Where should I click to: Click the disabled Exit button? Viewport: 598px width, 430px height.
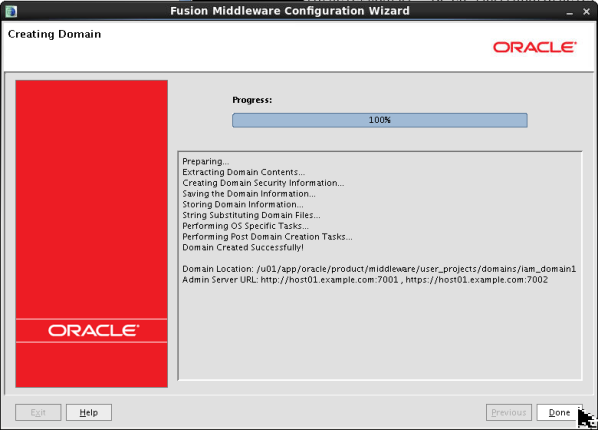[38, 412]
